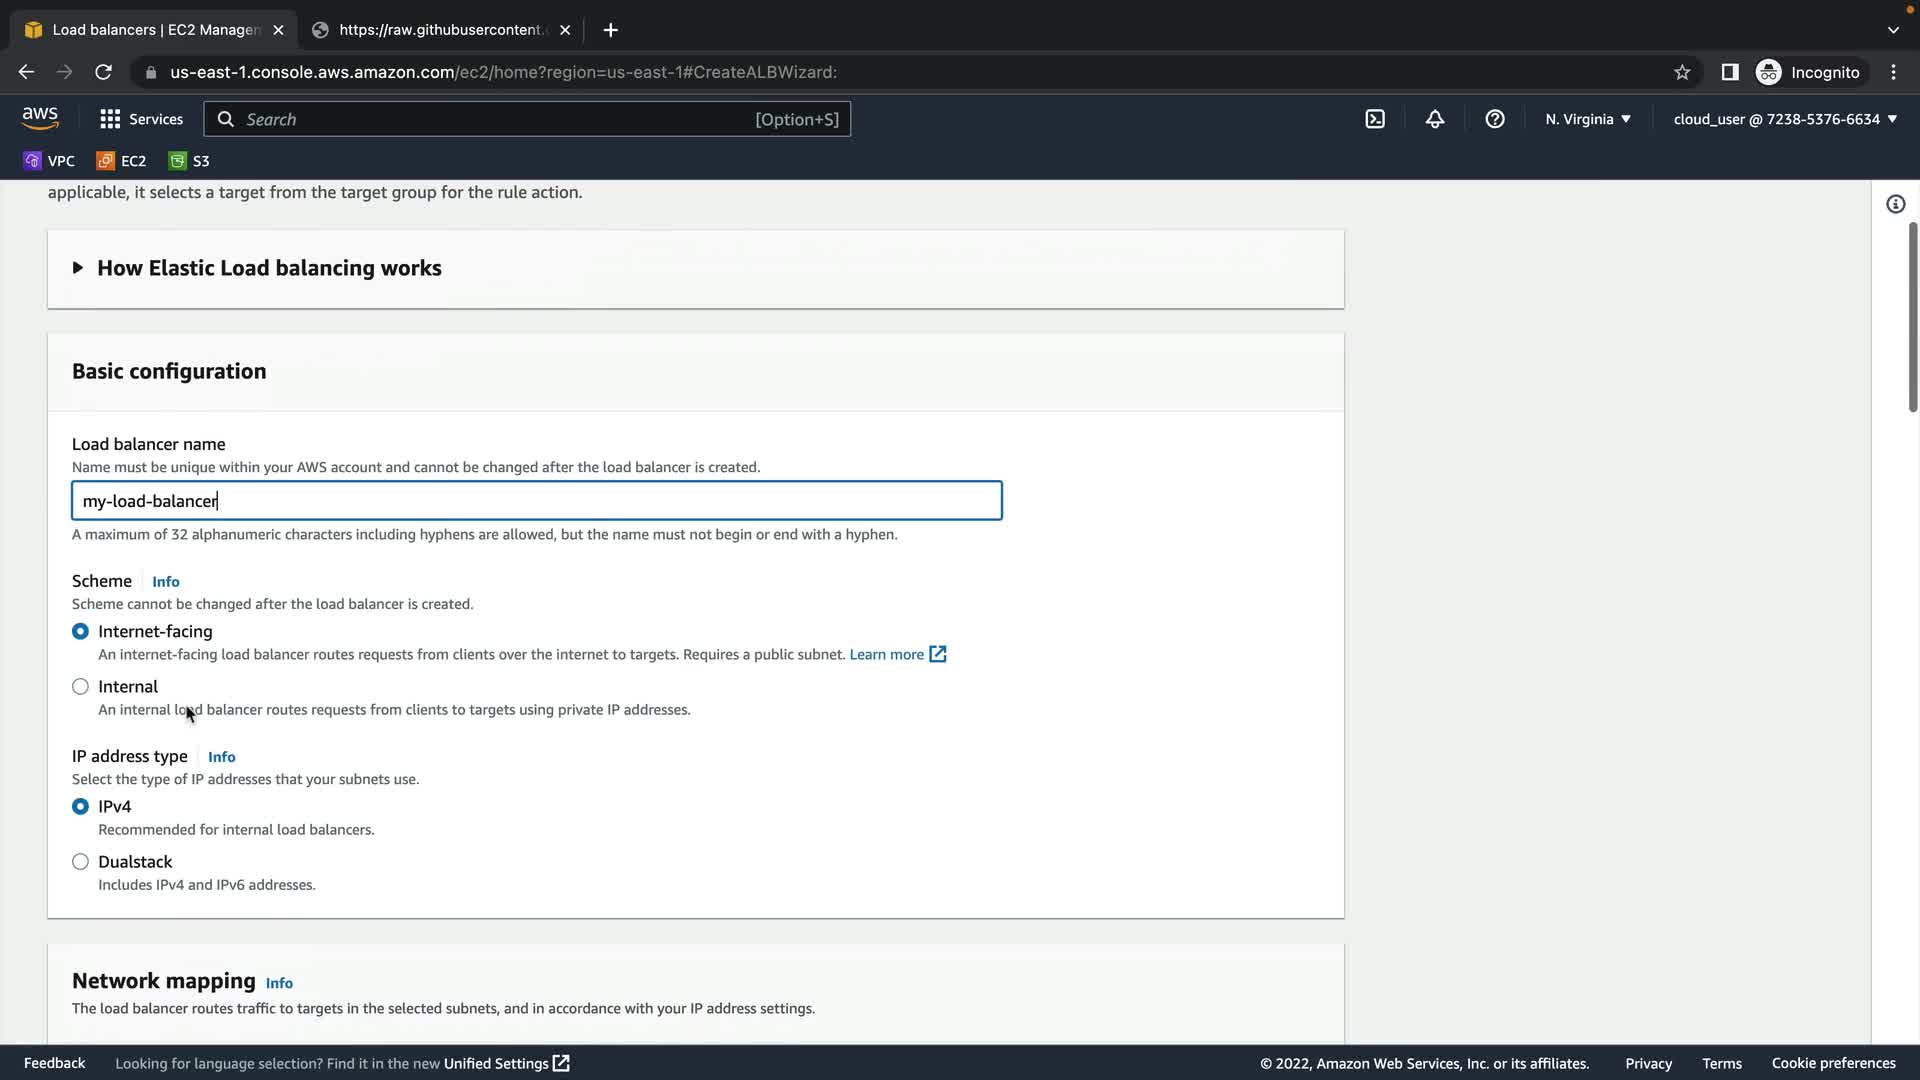Select the Dualstack IP address type

click(x=80, y=862)
